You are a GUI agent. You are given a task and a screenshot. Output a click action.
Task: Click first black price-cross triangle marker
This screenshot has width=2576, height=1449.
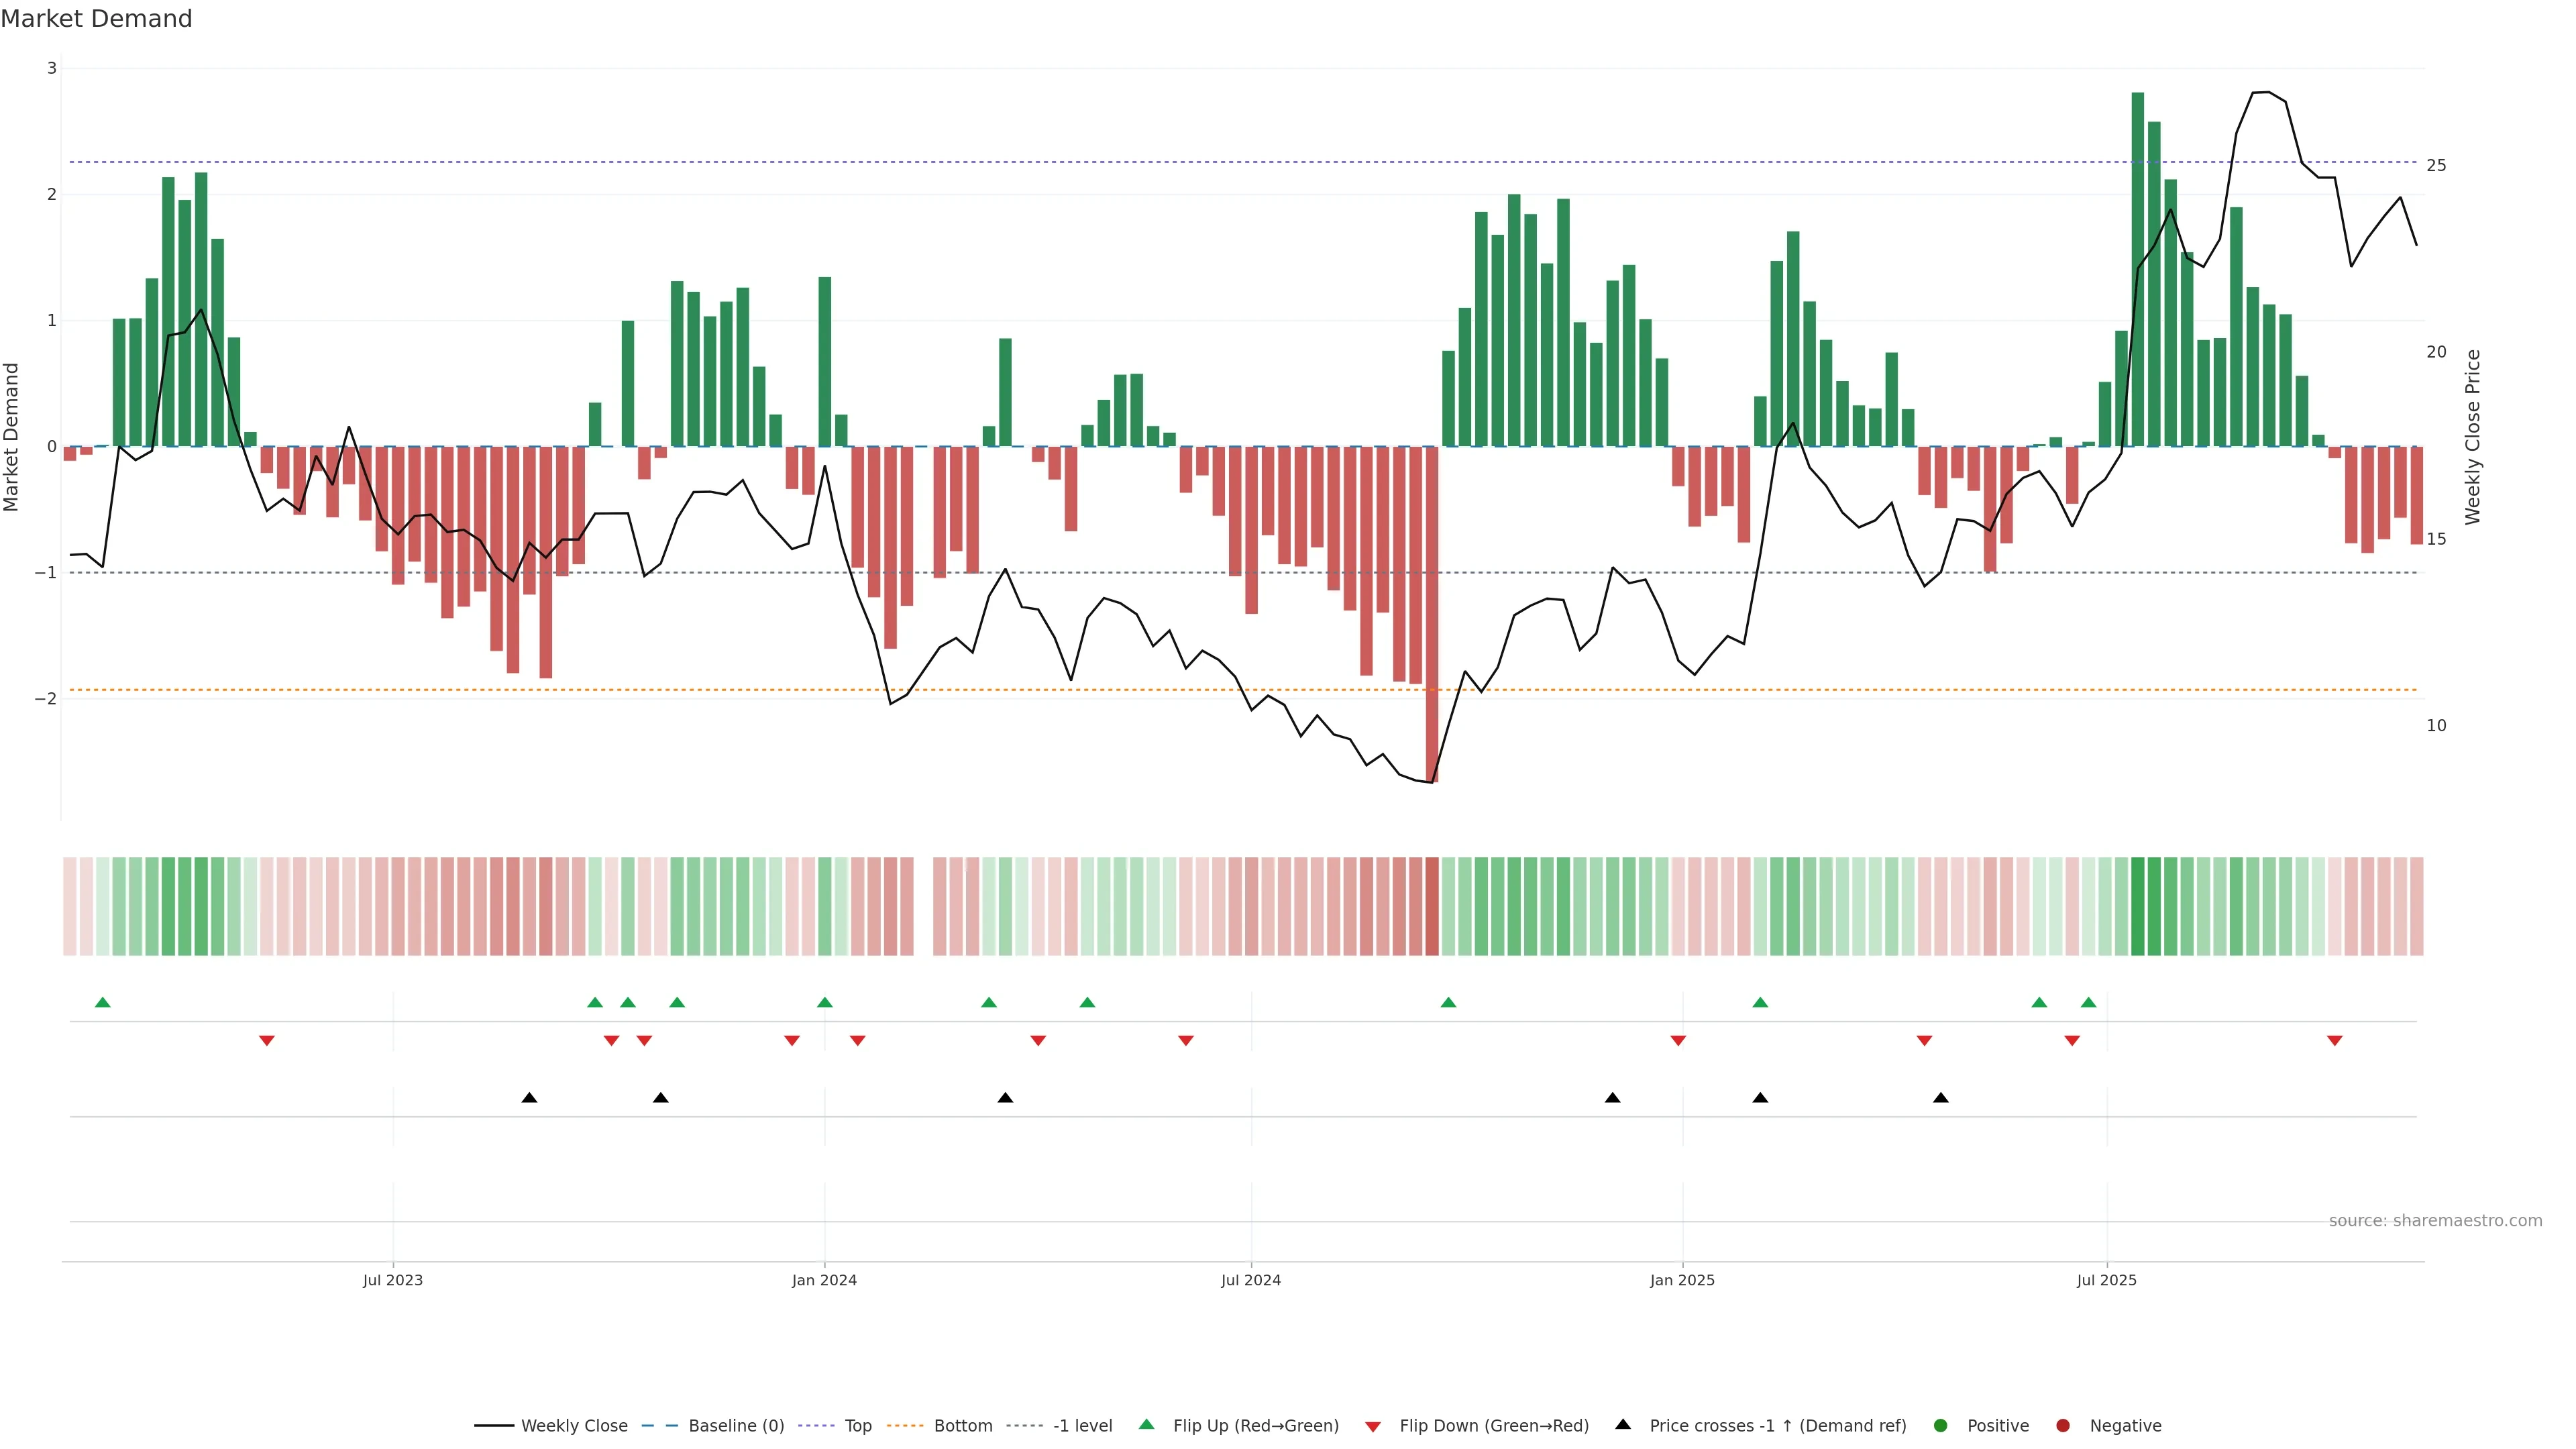530,1098
